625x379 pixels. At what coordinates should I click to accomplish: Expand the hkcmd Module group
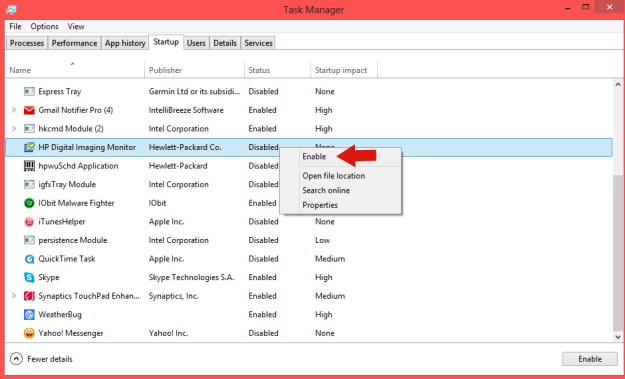[14, 129]
